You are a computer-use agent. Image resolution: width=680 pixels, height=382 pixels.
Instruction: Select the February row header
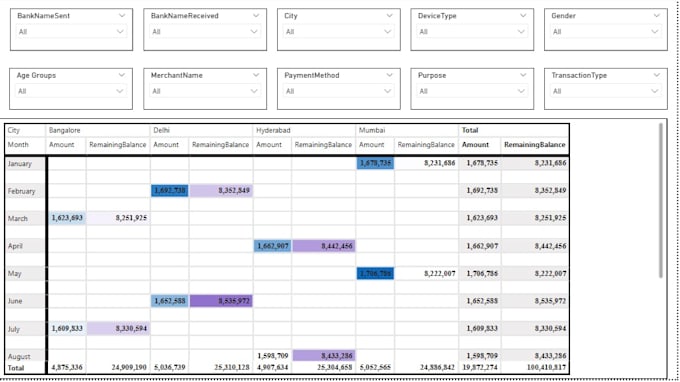[26, 191]
